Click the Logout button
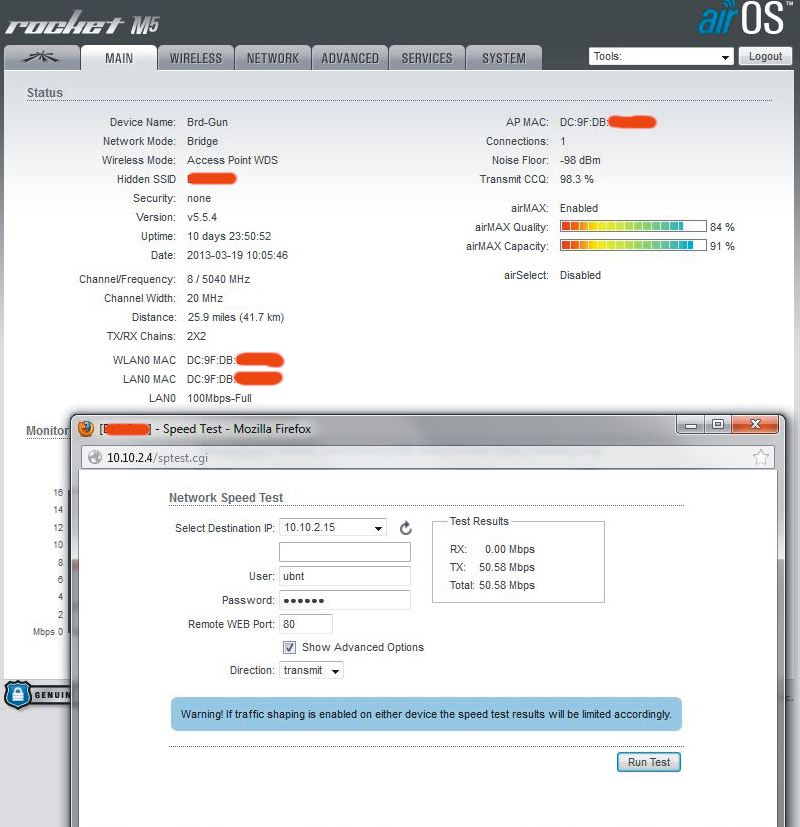800x827 pixels. 765,56
